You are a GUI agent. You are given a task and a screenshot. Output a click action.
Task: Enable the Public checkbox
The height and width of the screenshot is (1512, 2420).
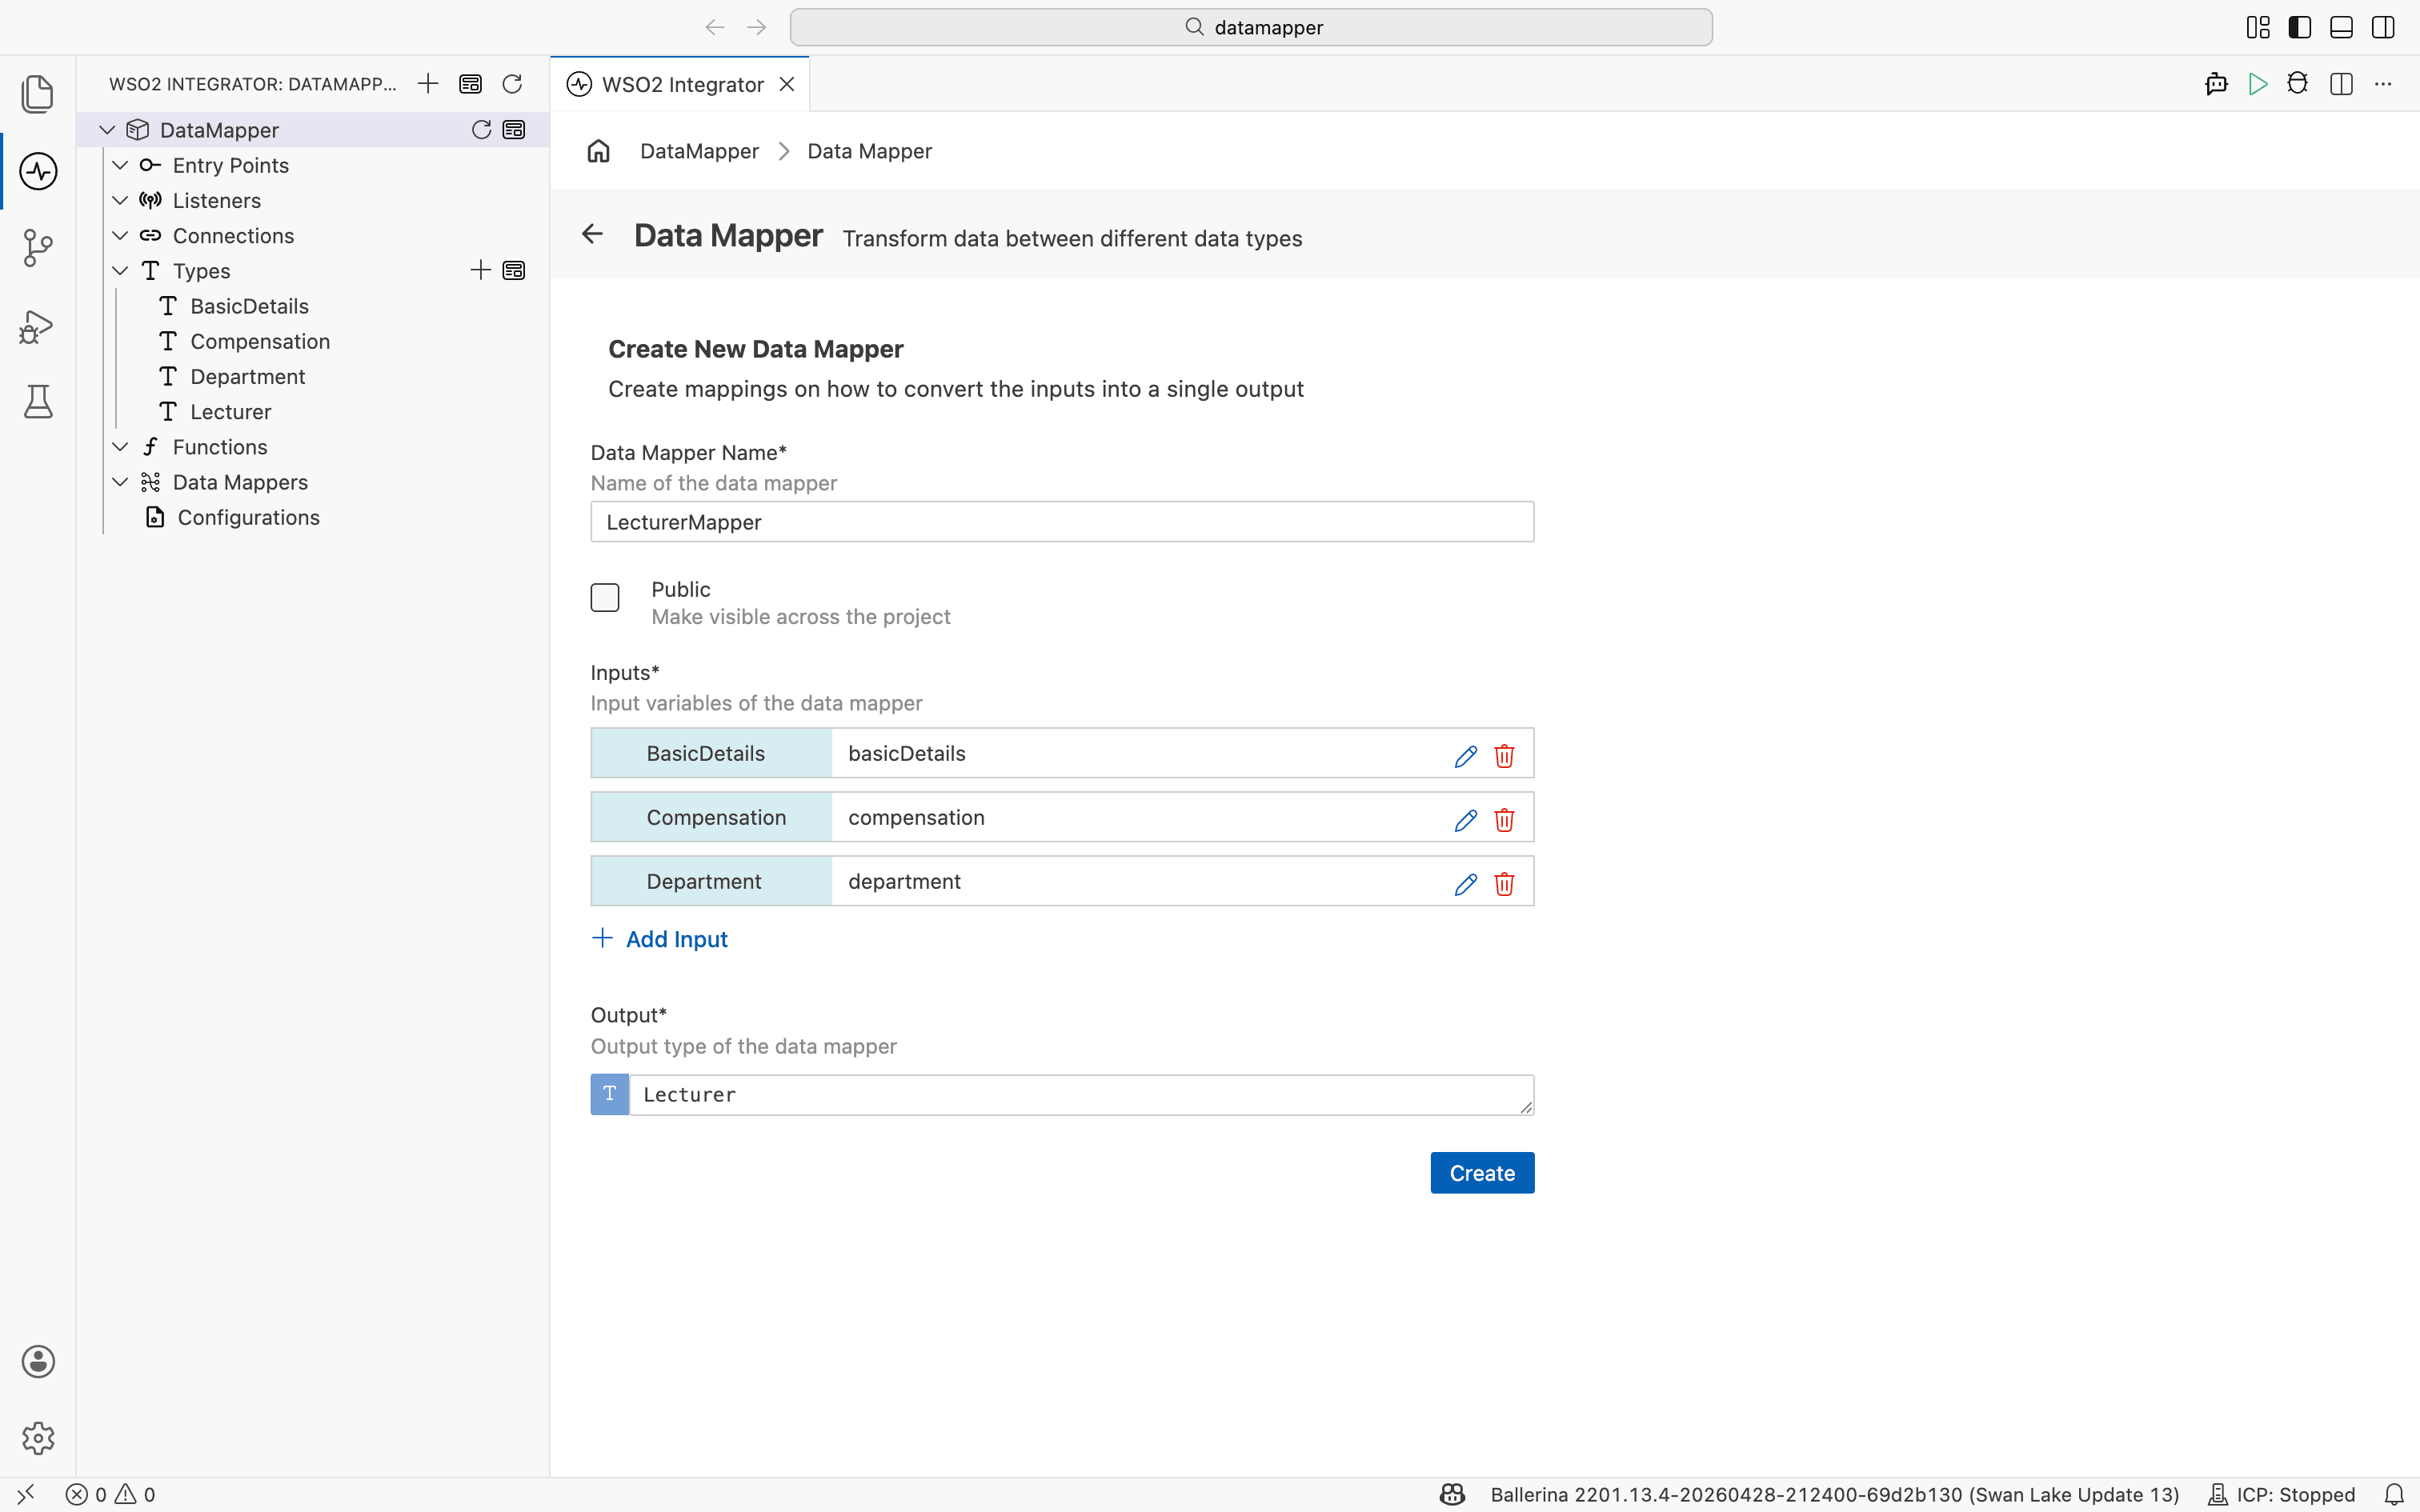click(x=605, y=597)
